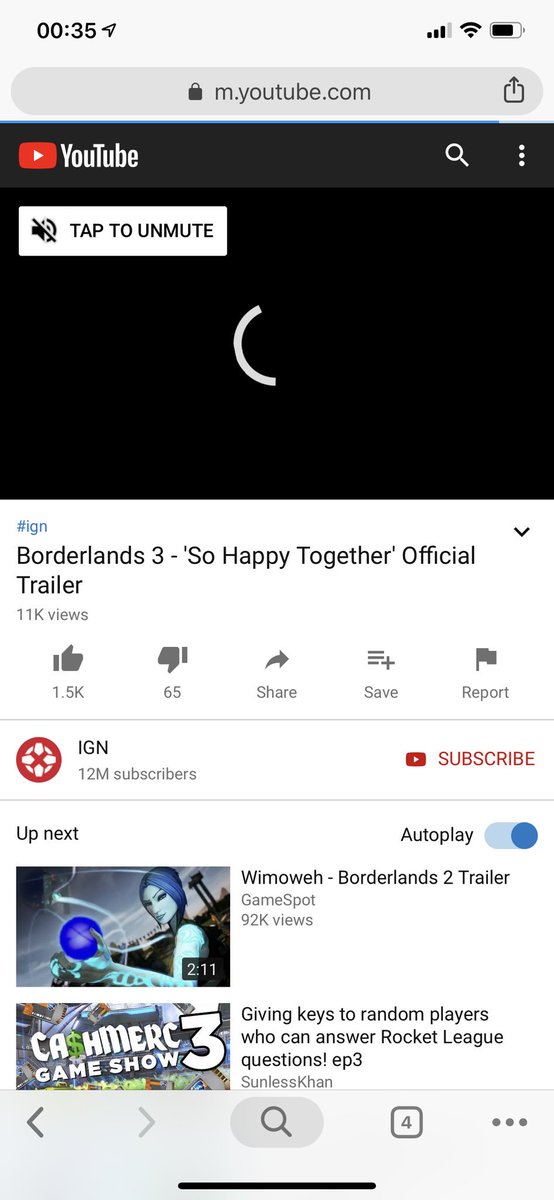Share the Borderlands 3 trailer video

[x=277, y=673]
